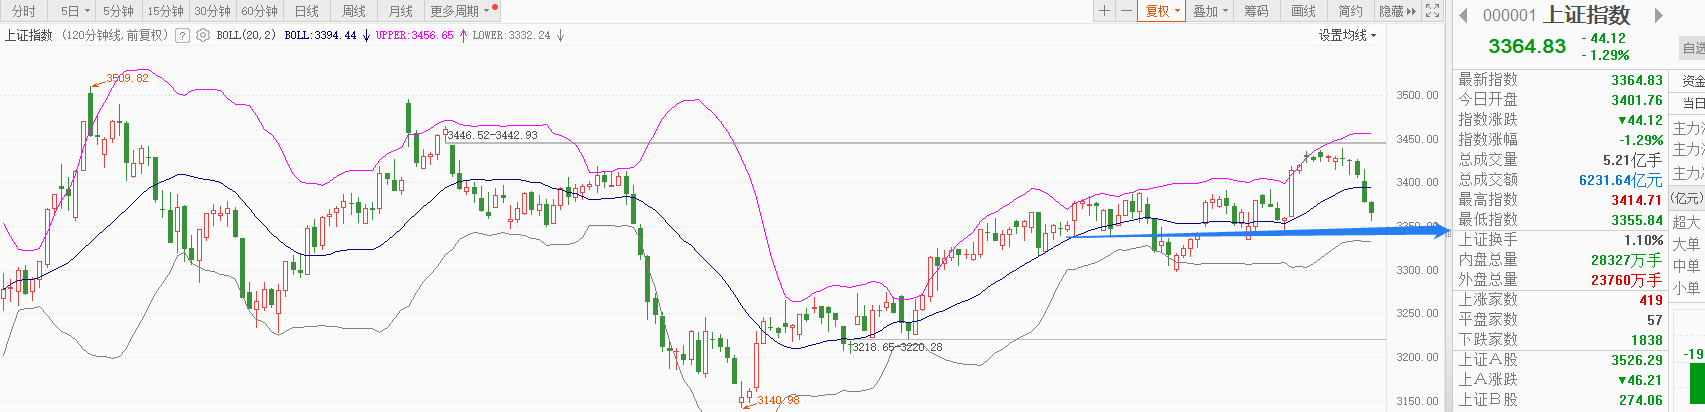
Task: Click the 3218.65-3220.28 gap label
Action: [x=897, y=347]
